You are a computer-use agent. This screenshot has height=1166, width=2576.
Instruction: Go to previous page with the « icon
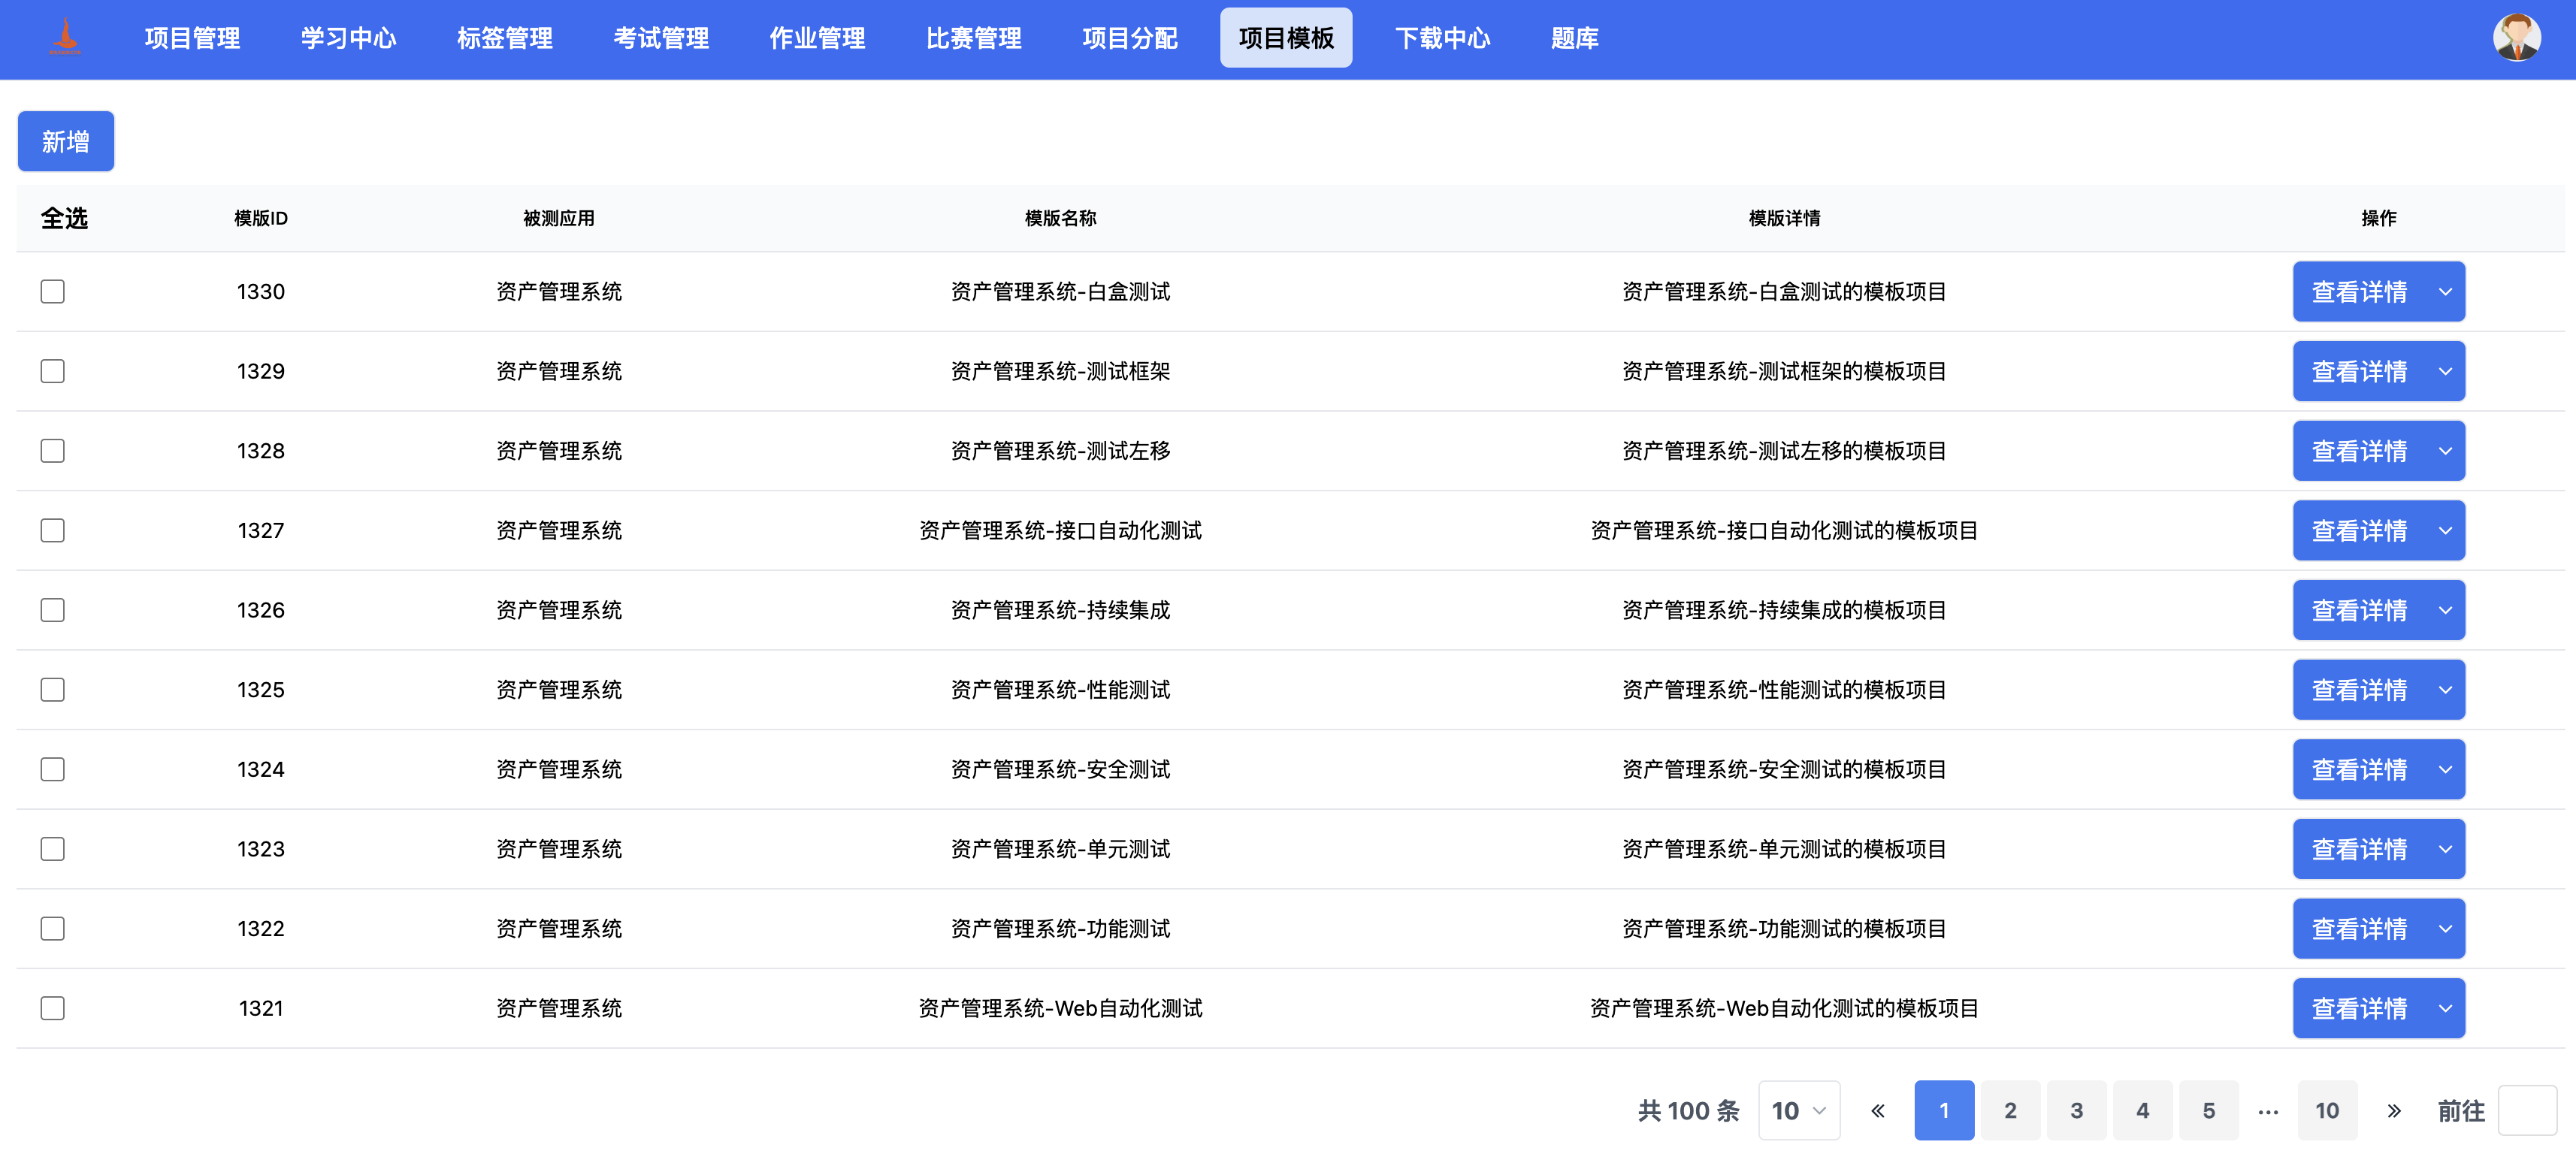pos(1878,1110)
